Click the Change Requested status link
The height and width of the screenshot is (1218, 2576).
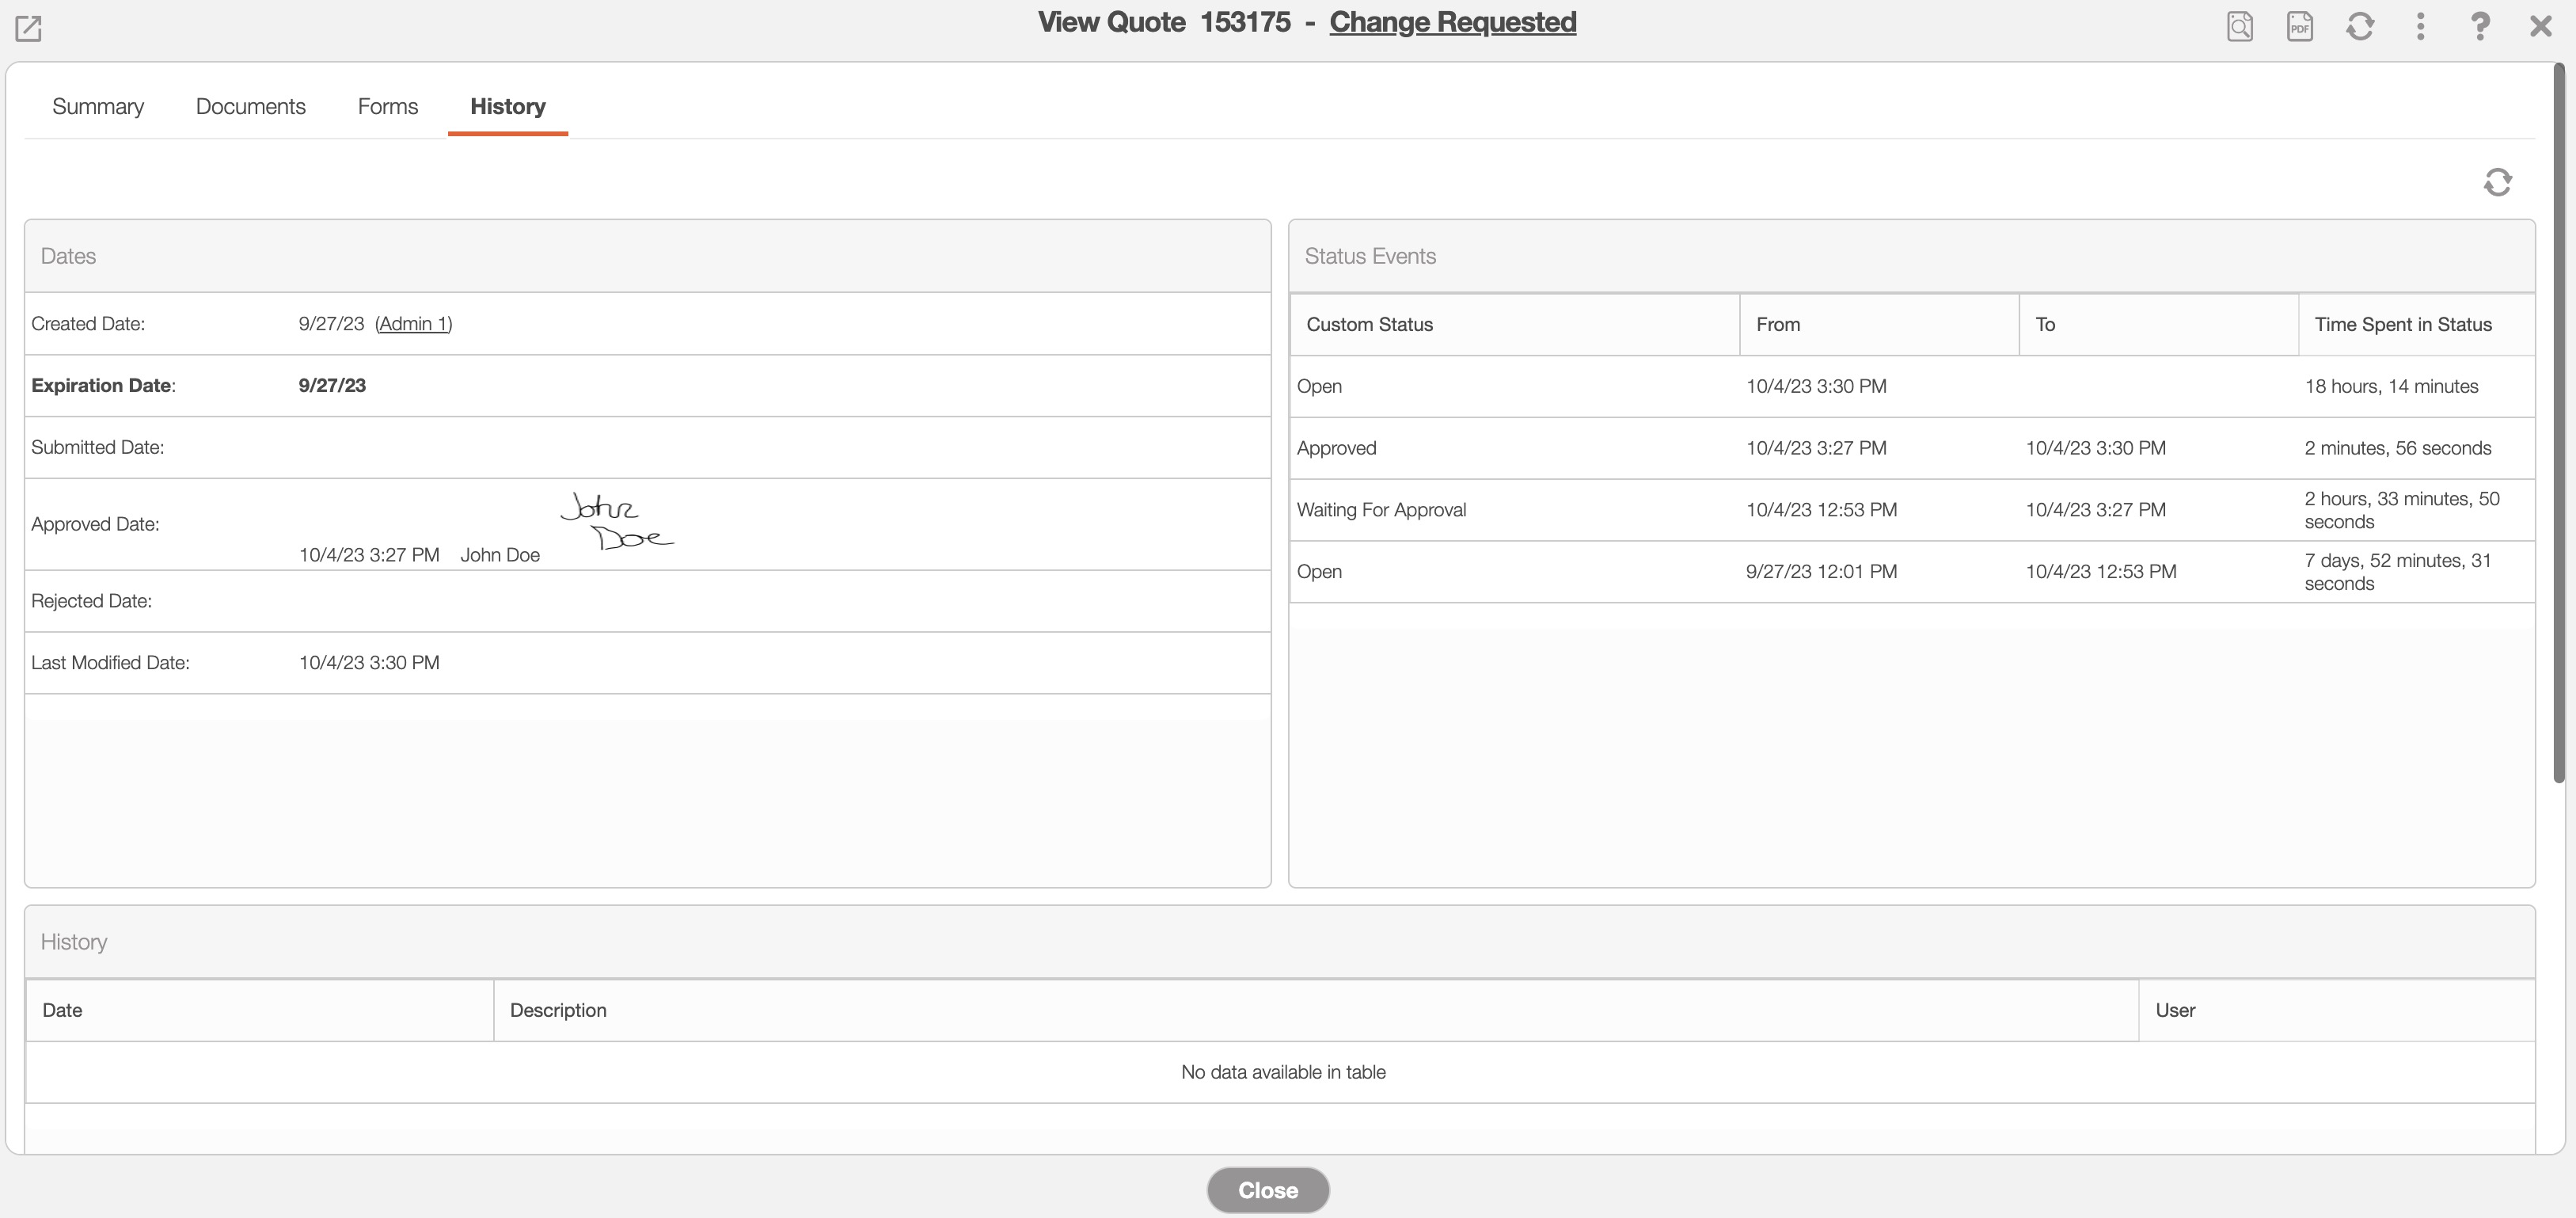coord(1452,22)
